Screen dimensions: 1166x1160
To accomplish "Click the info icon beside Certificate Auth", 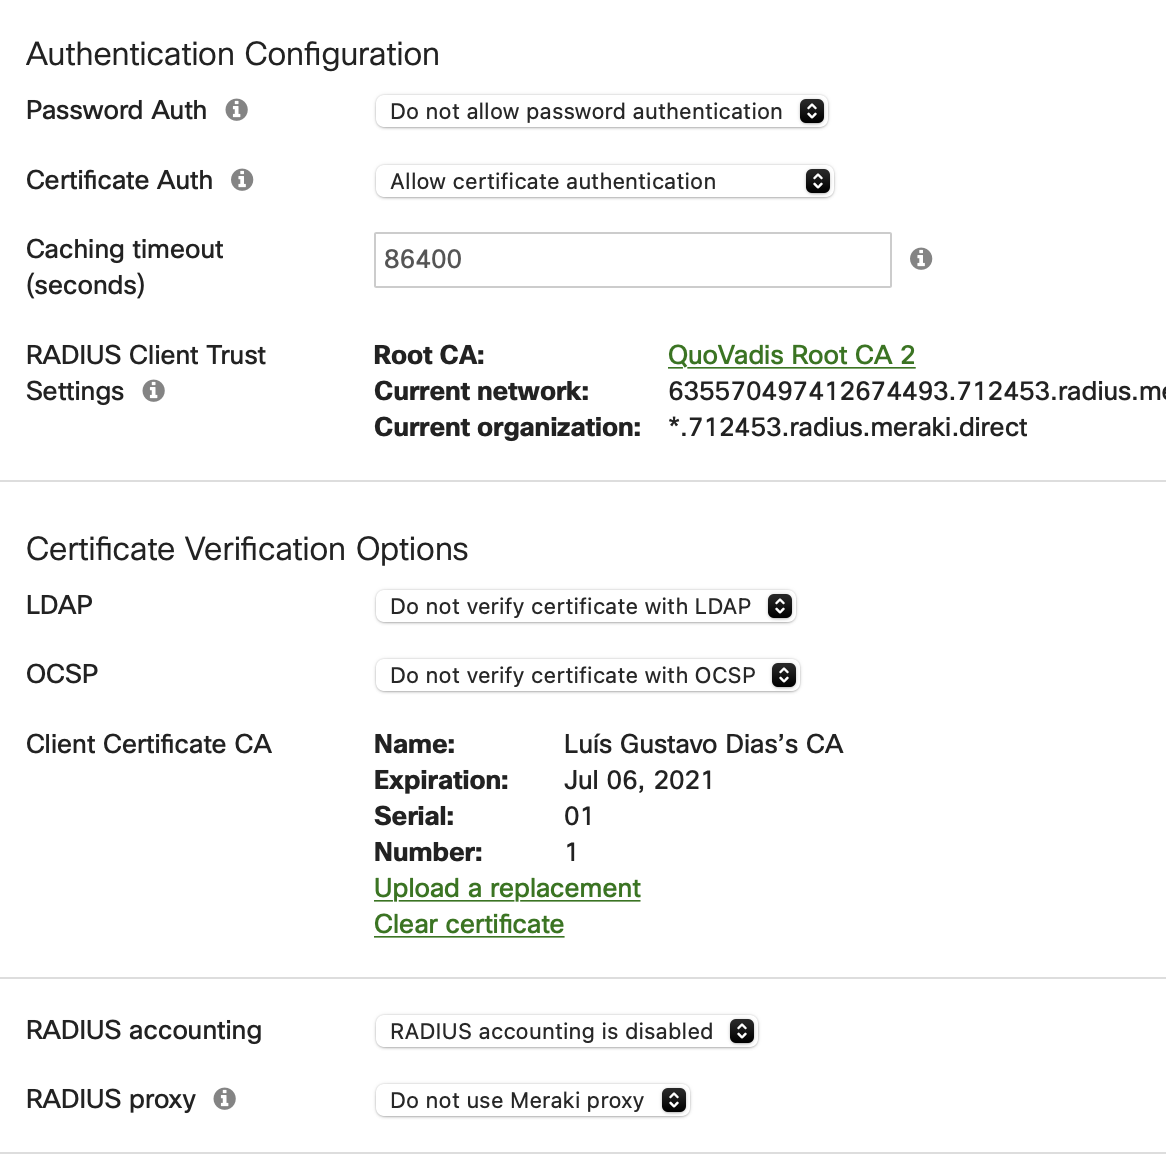I will 242,180.
